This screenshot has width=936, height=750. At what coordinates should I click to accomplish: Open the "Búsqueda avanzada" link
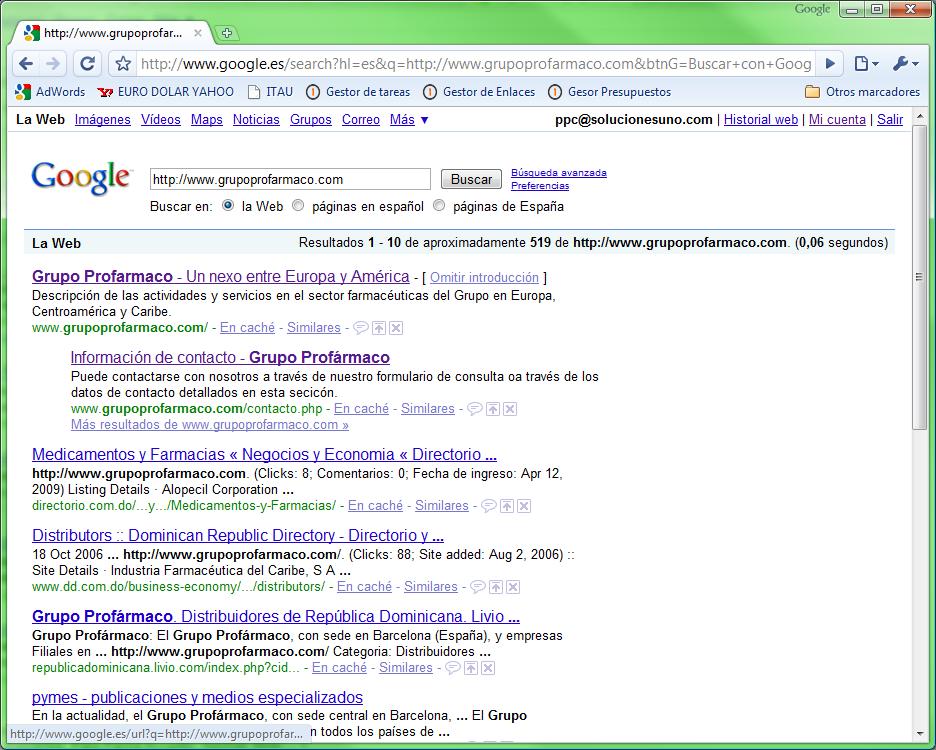pos(559,173)
